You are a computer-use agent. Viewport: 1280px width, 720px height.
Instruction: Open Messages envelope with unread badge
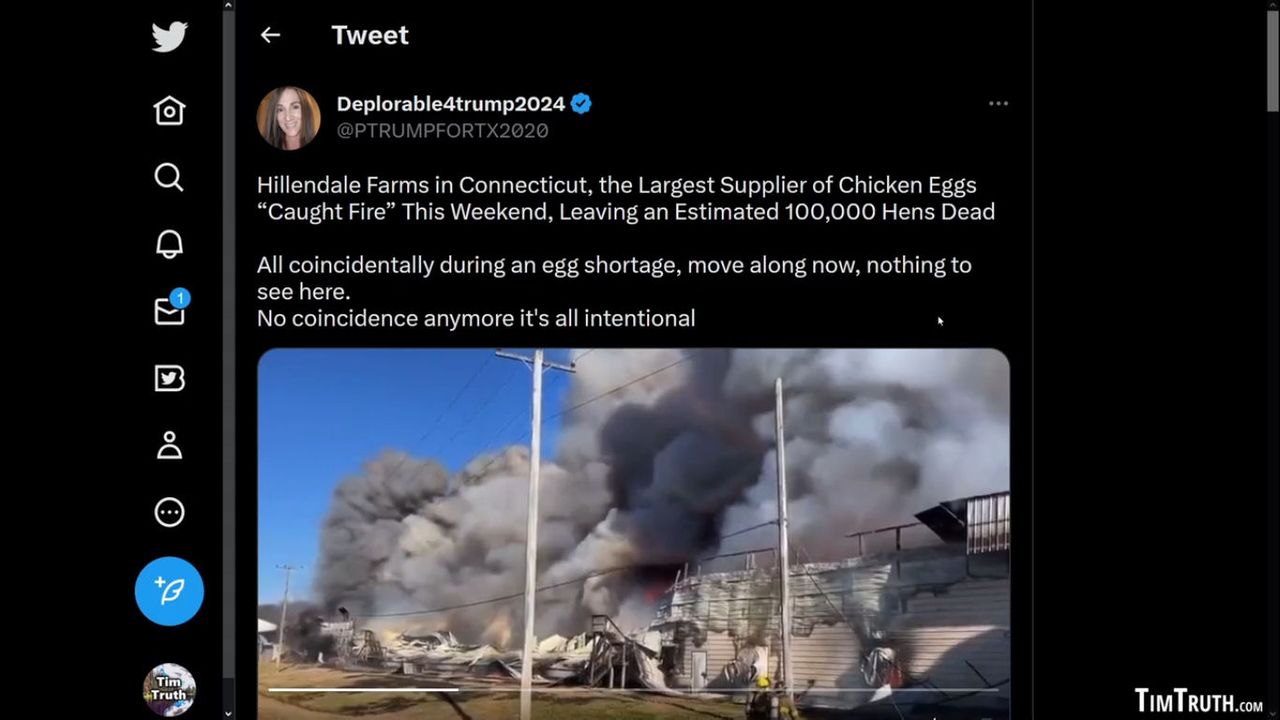pyautogui.click(x=170, y=310)
